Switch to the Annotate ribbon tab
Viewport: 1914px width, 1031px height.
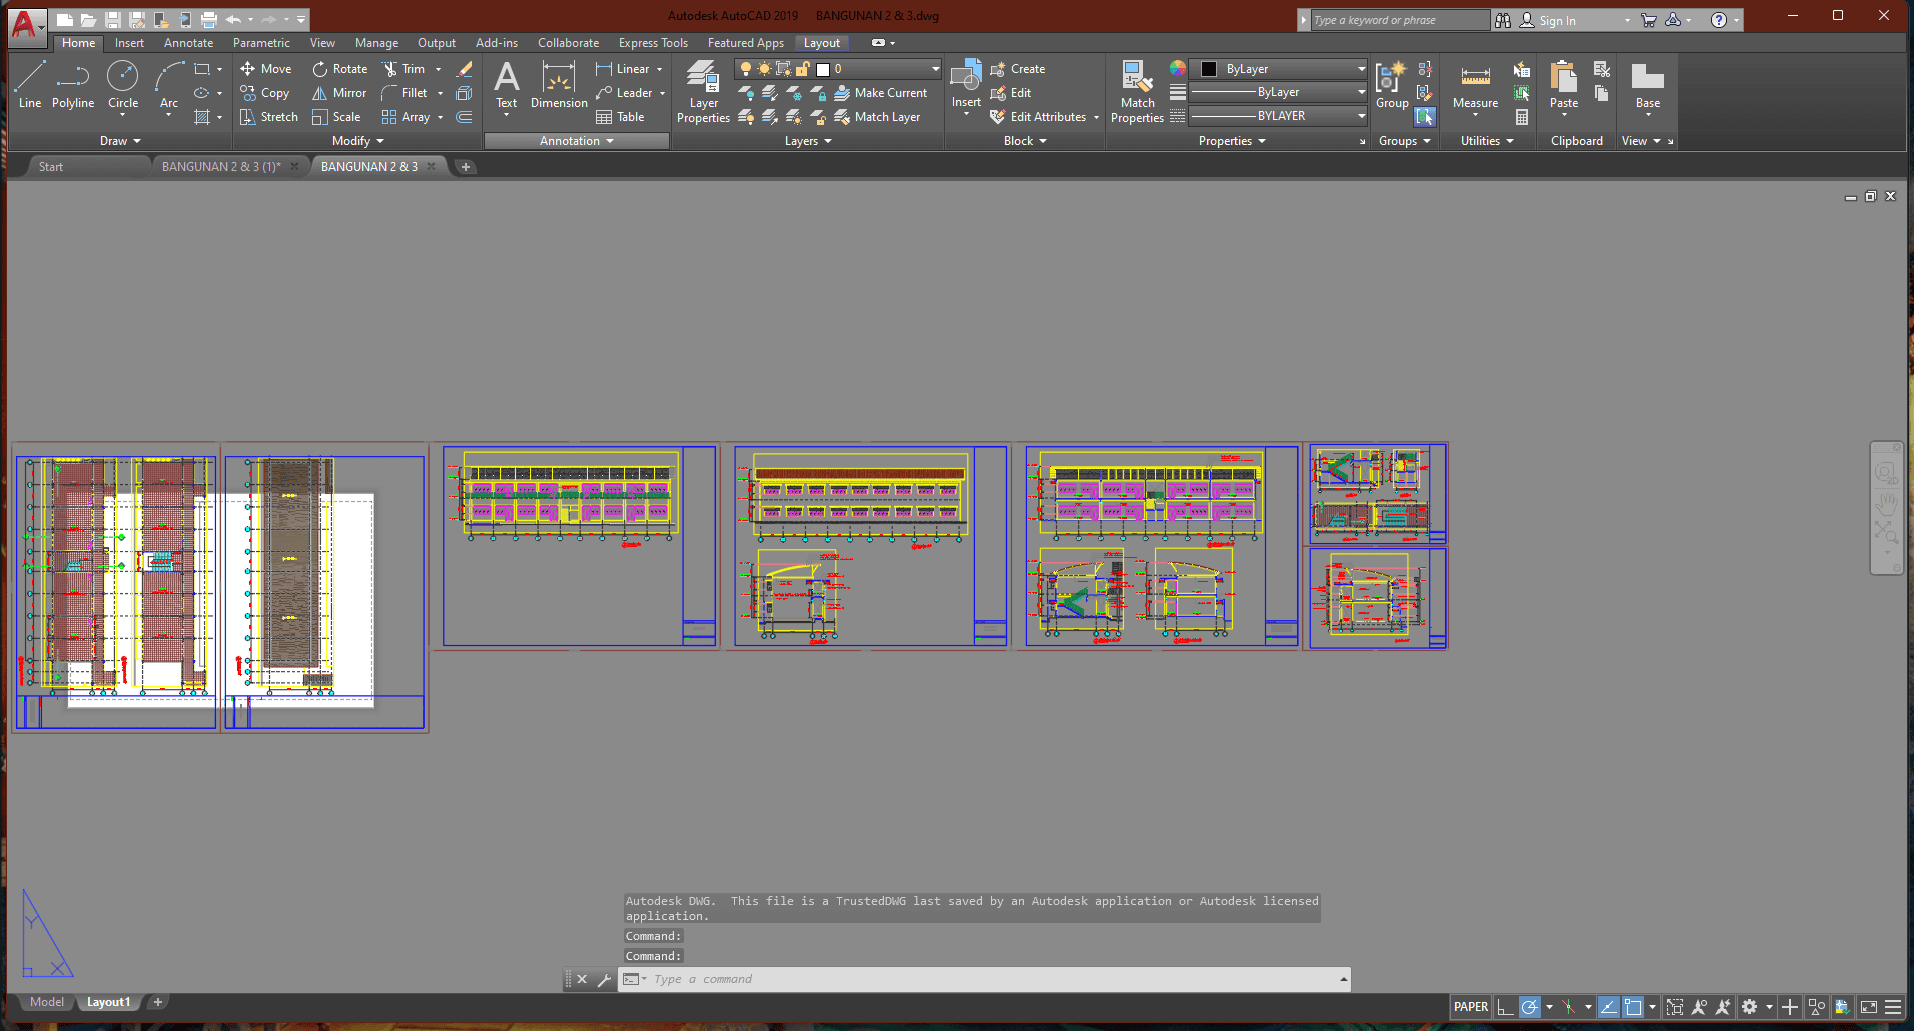(x=188, y=43)
